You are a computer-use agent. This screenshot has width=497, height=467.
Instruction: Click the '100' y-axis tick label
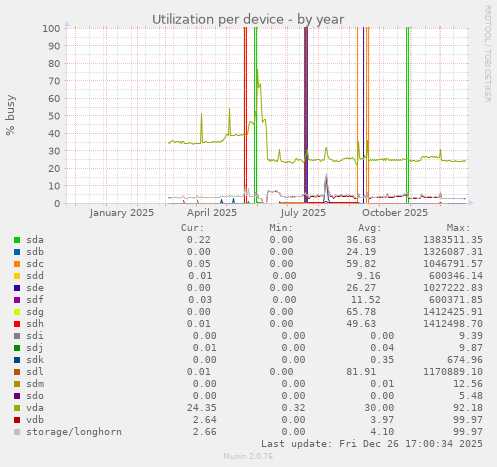tap(51, 28)
